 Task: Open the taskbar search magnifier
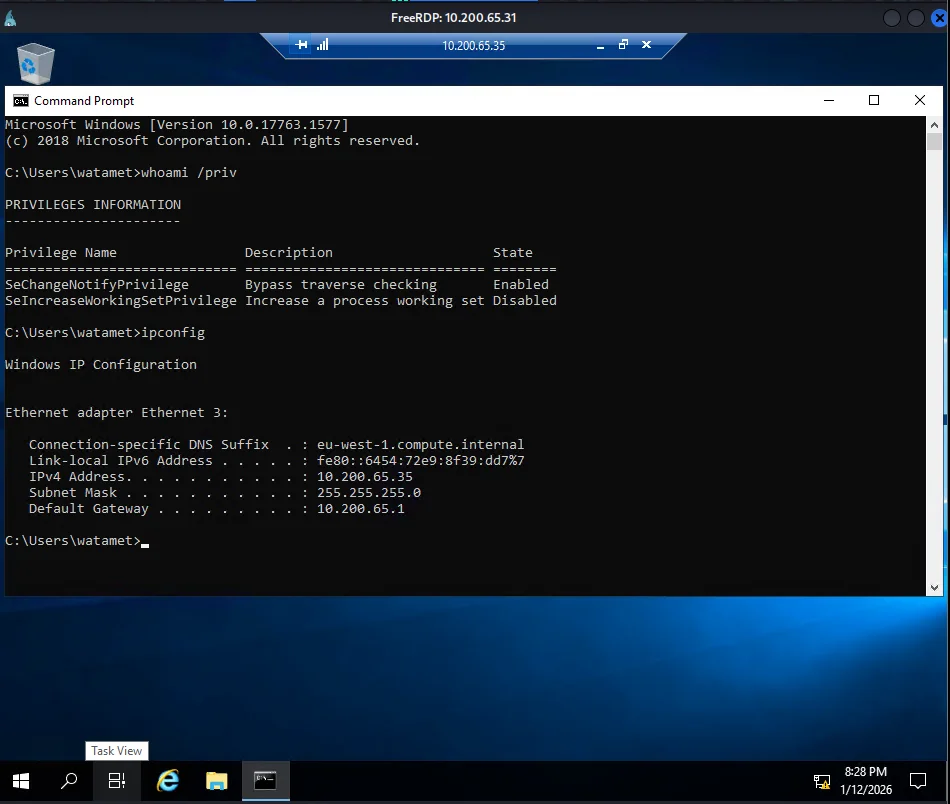tap(69, 781)
